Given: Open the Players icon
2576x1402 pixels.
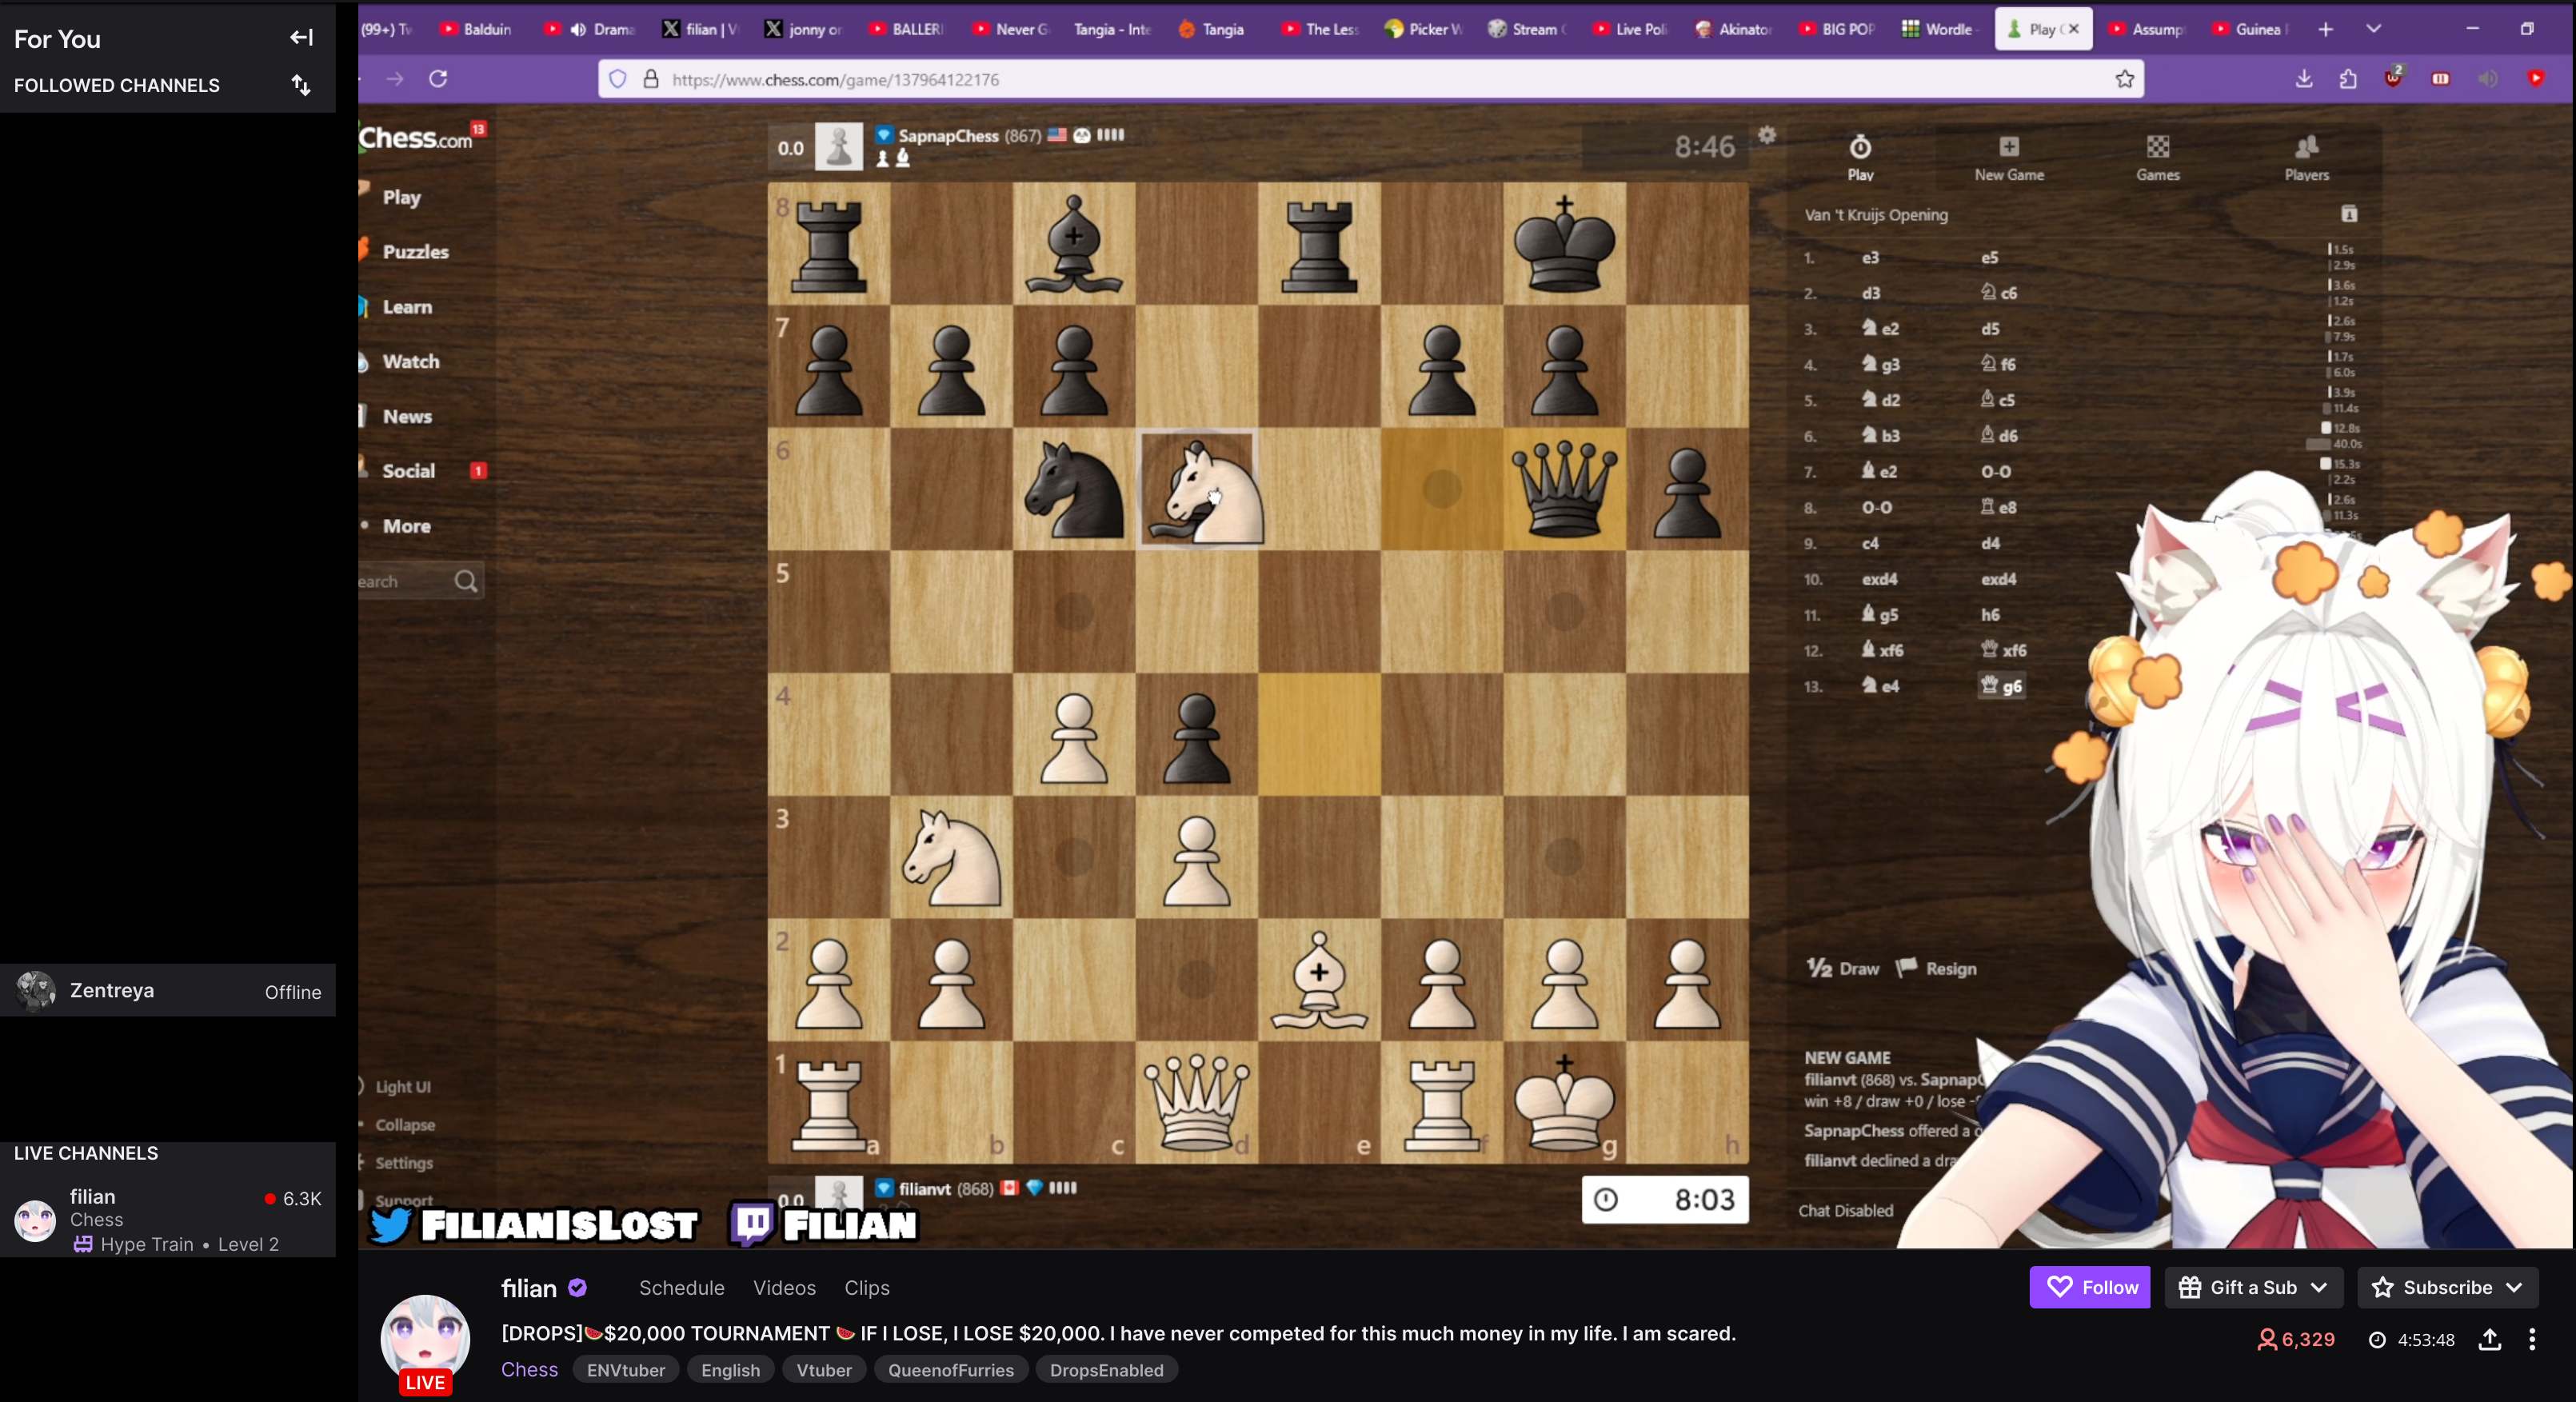Looking at the screenshot, I should [x=2306, y=148].
